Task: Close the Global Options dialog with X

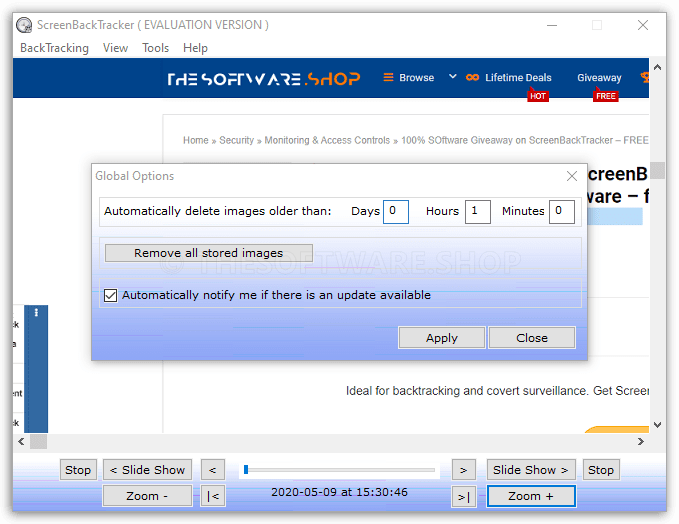Action: [x=572, y=176]
